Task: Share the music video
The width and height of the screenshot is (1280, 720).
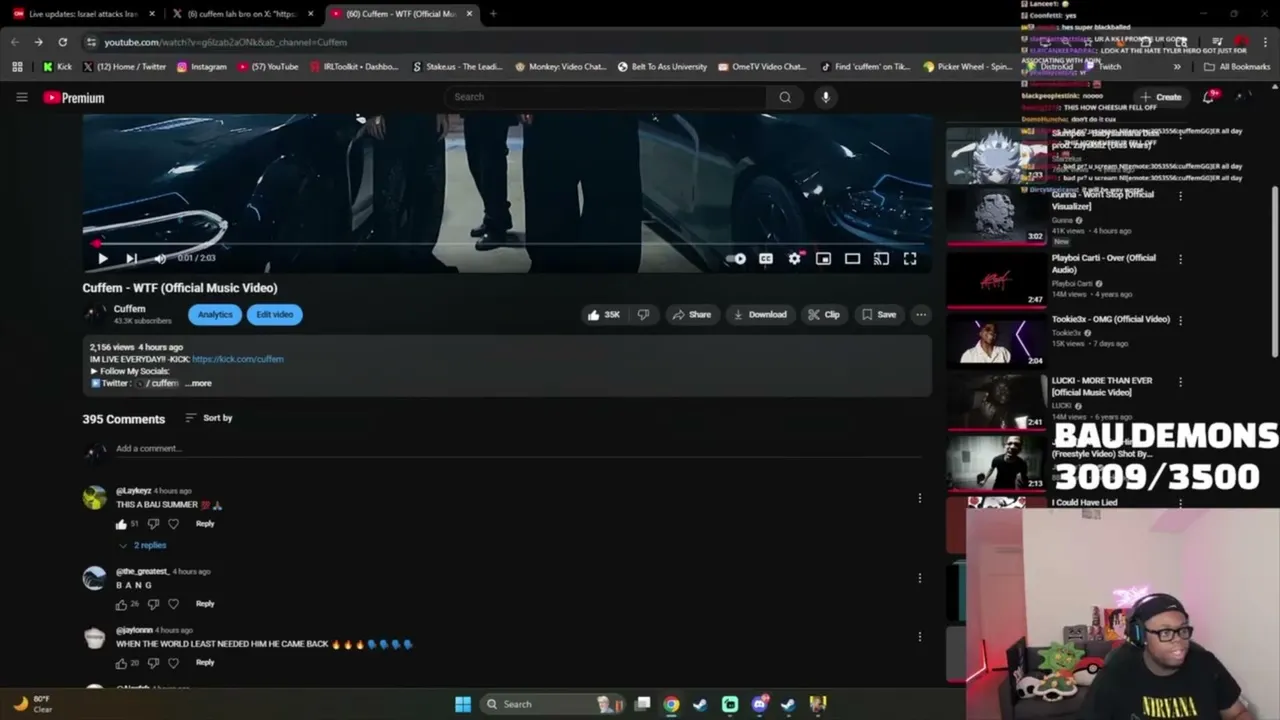Action: [692, 314]
